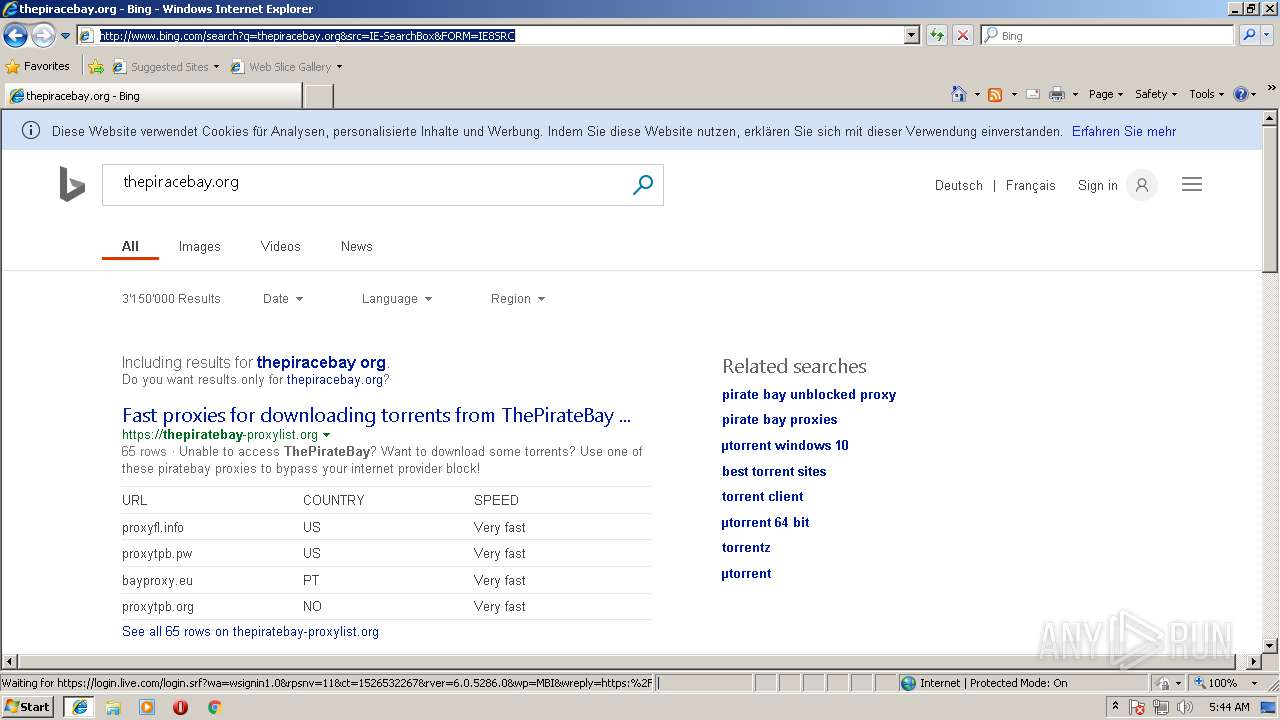Viewport: 1280px width, 720px height.
Task: Expand the green URL arrow for thepiratebay-proxylist.org
Action: [x=327, y=435]
